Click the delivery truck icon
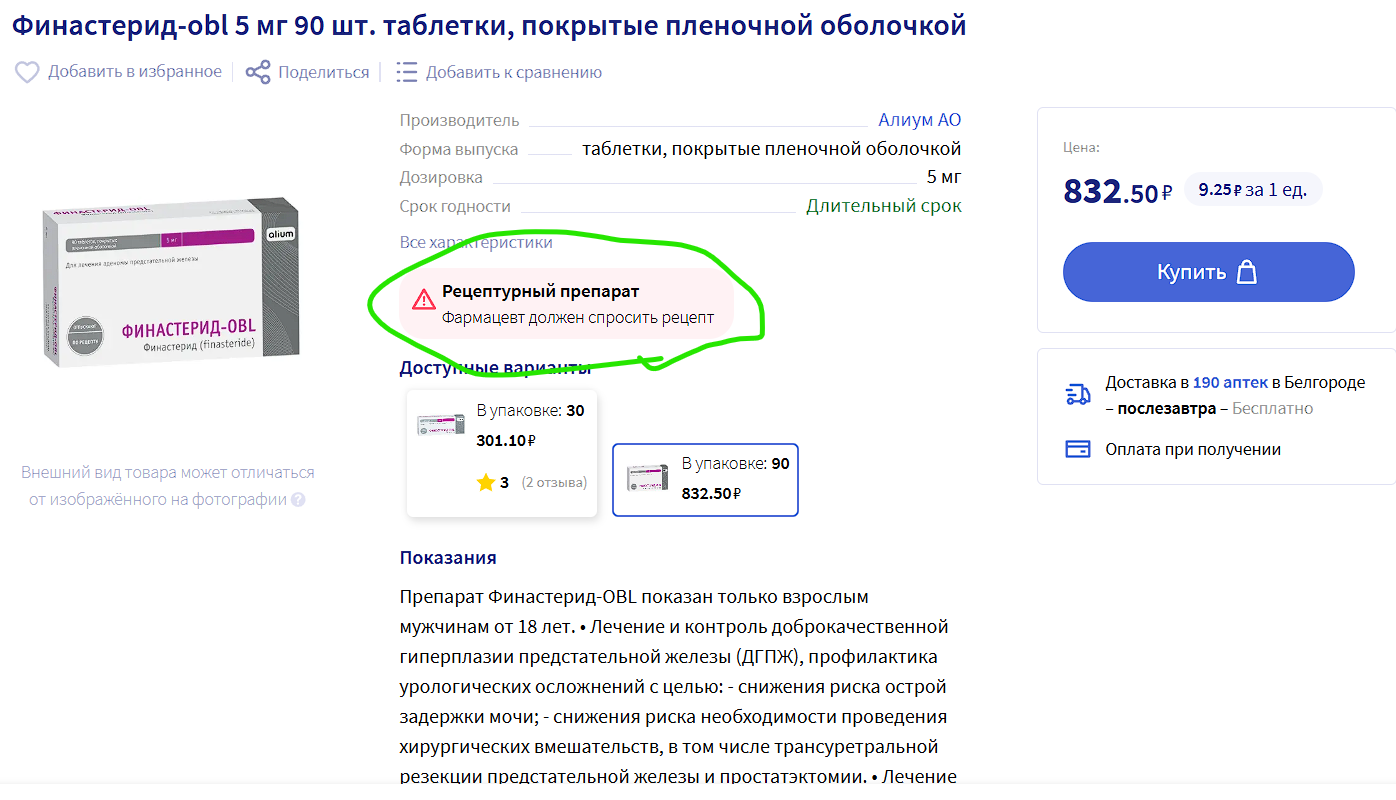This screenshot has height=800, width=1396. (x=1078, y=394)
